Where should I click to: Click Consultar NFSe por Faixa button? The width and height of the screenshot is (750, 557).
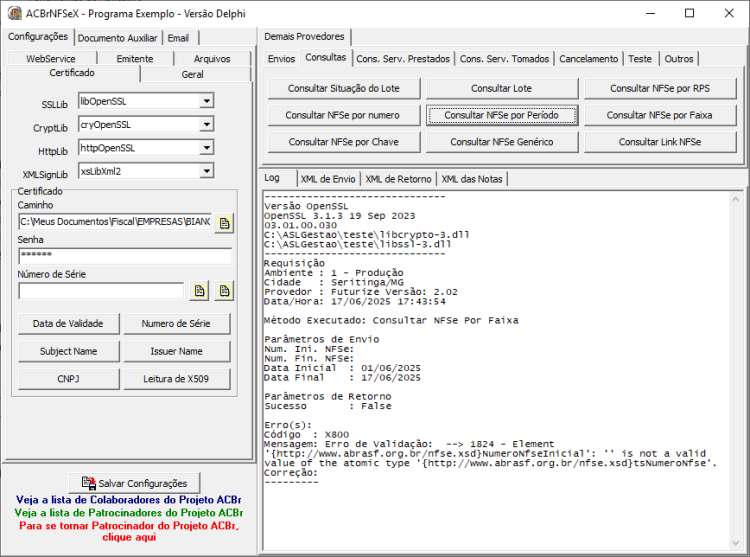pos(660,115)
